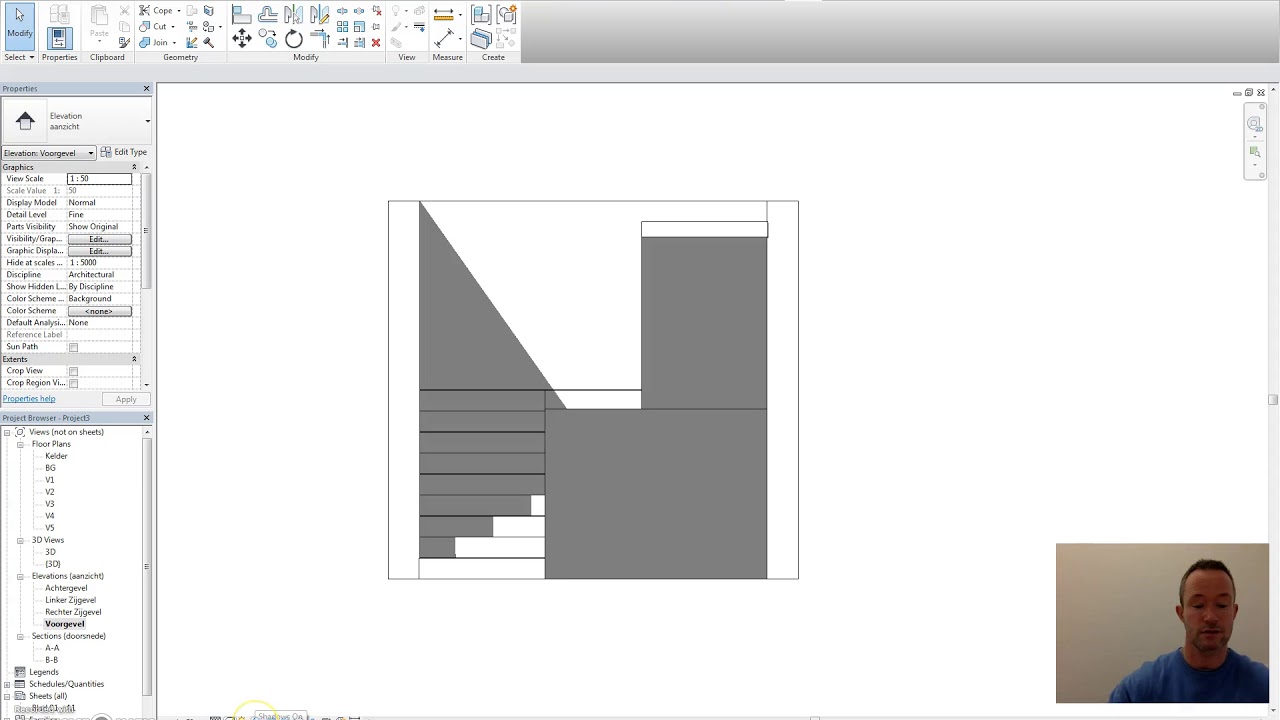This screenshot has height=720, width=1280.
Task: Collapse the Sections (doorsnede) tree node
Action: (20, 636)
